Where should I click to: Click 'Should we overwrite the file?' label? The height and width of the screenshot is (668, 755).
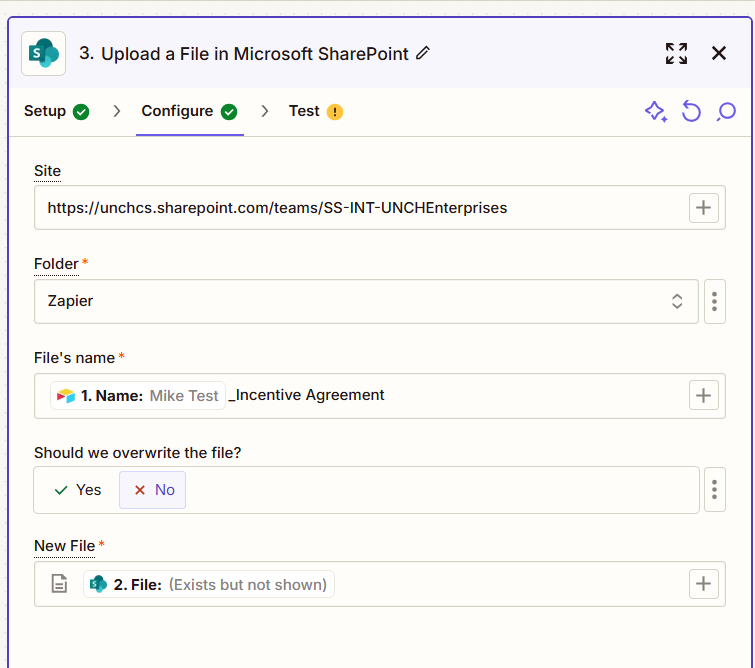pos(137,453)
